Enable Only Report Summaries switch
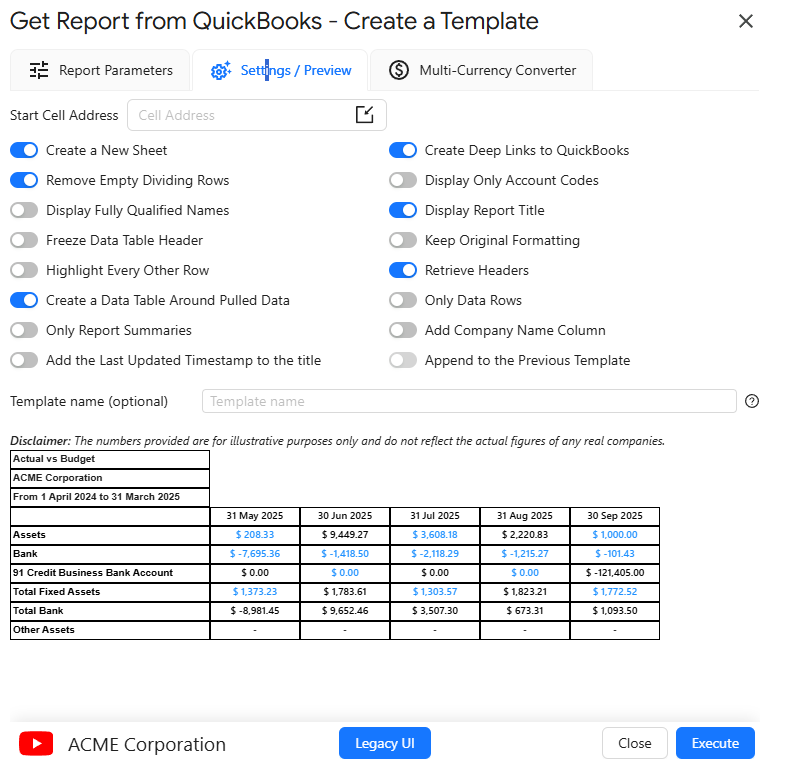 (24, 330)
